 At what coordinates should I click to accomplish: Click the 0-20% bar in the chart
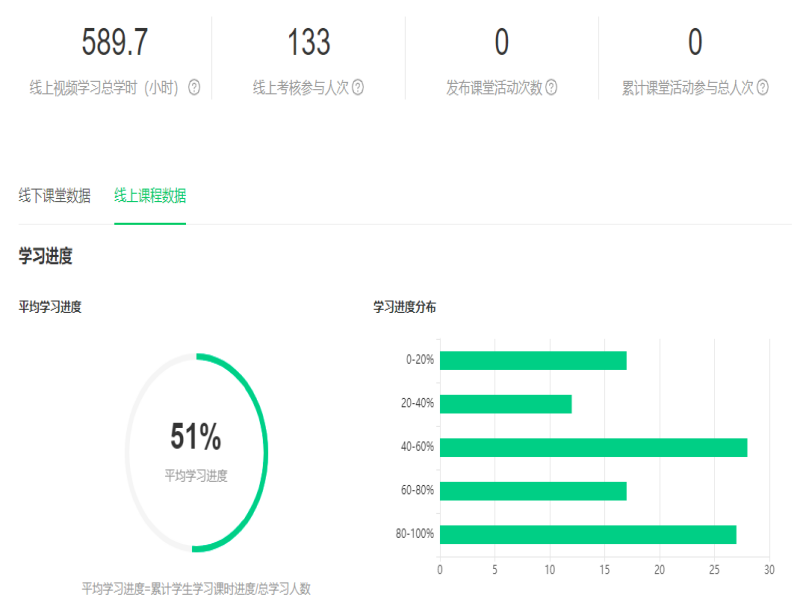click(533, 361)
